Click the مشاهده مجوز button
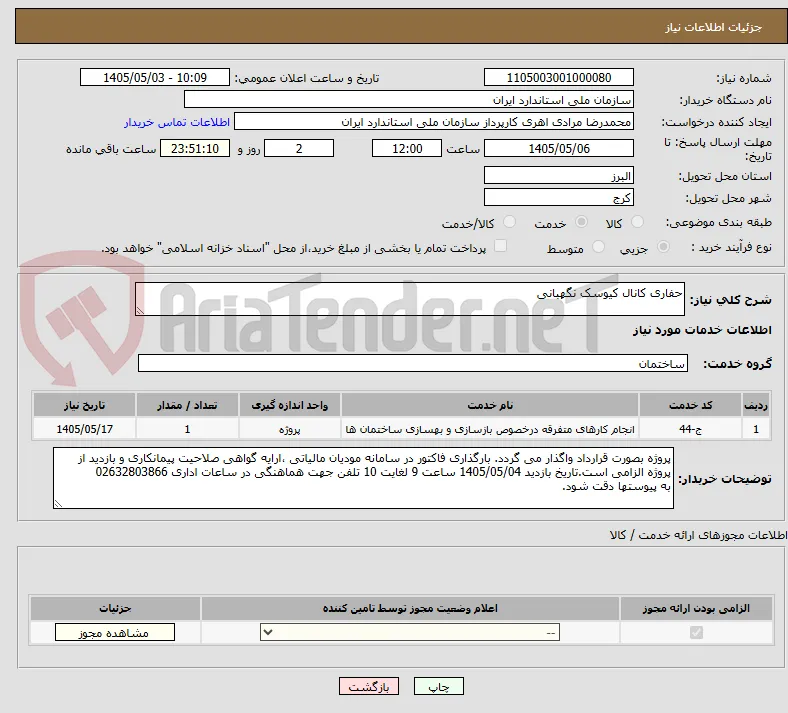 coord(115,632)
